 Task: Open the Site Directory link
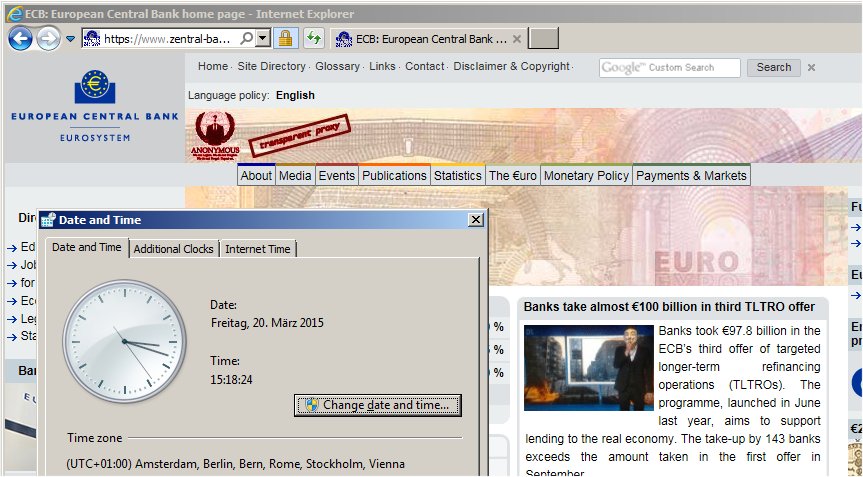271,66
